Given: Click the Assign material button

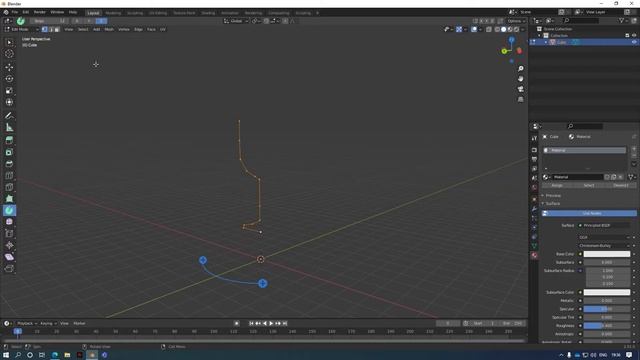Looking at the screenshot, I should pyautogui.click(x=557, y=185).
